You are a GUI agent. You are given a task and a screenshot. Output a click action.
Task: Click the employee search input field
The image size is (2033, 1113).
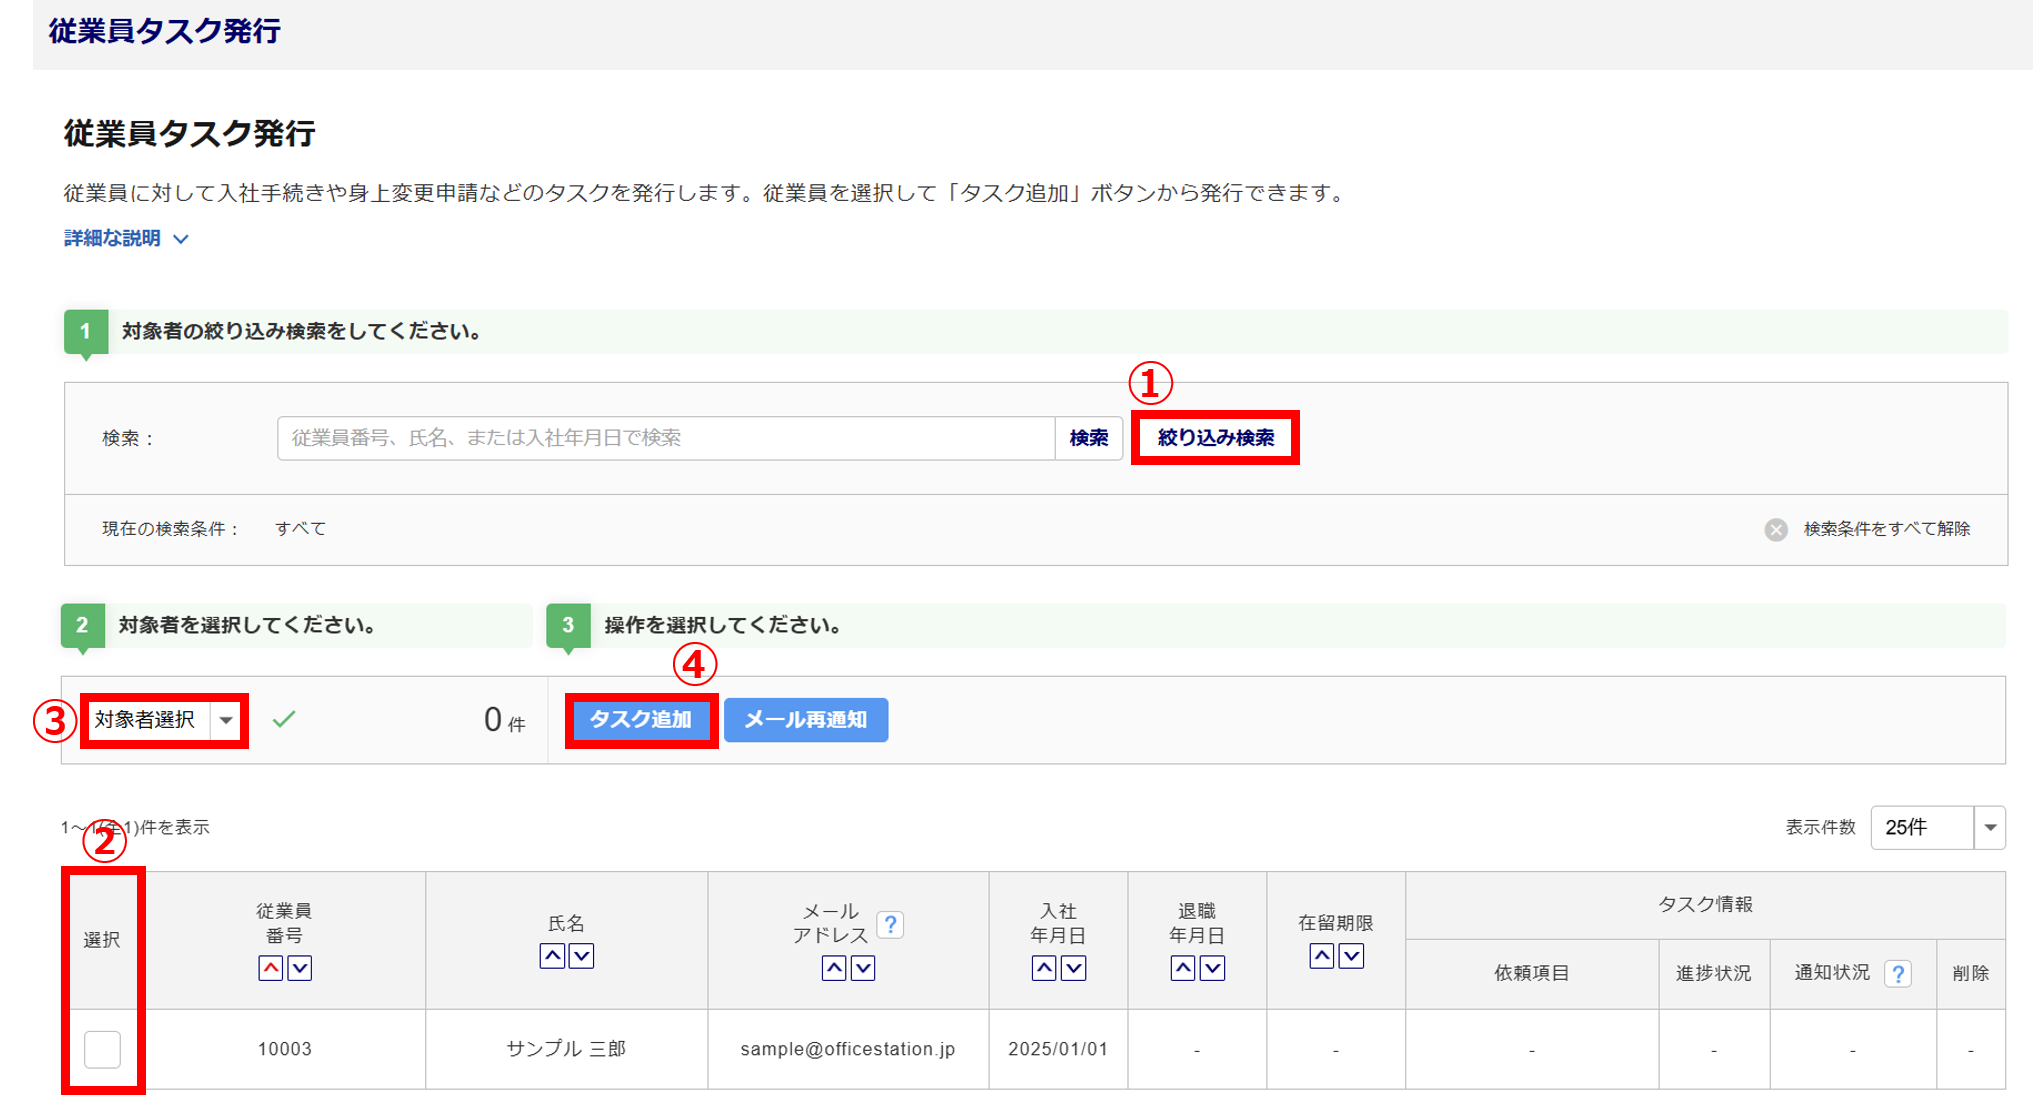pos(665,438)
